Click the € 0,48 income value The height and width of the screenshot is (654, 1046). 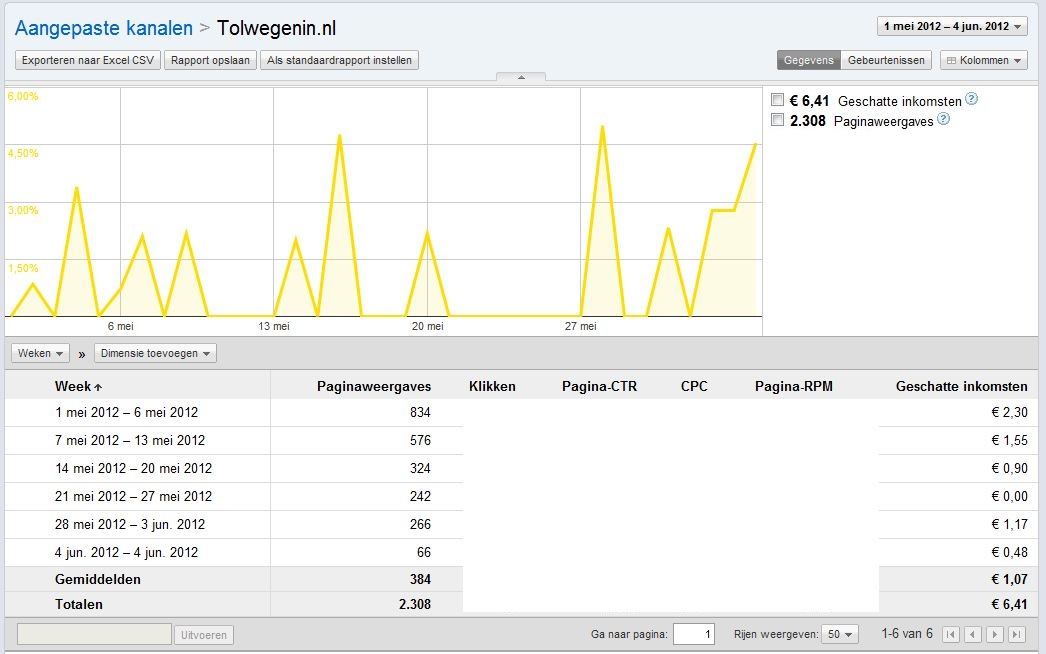click(x=1009, y=553)
